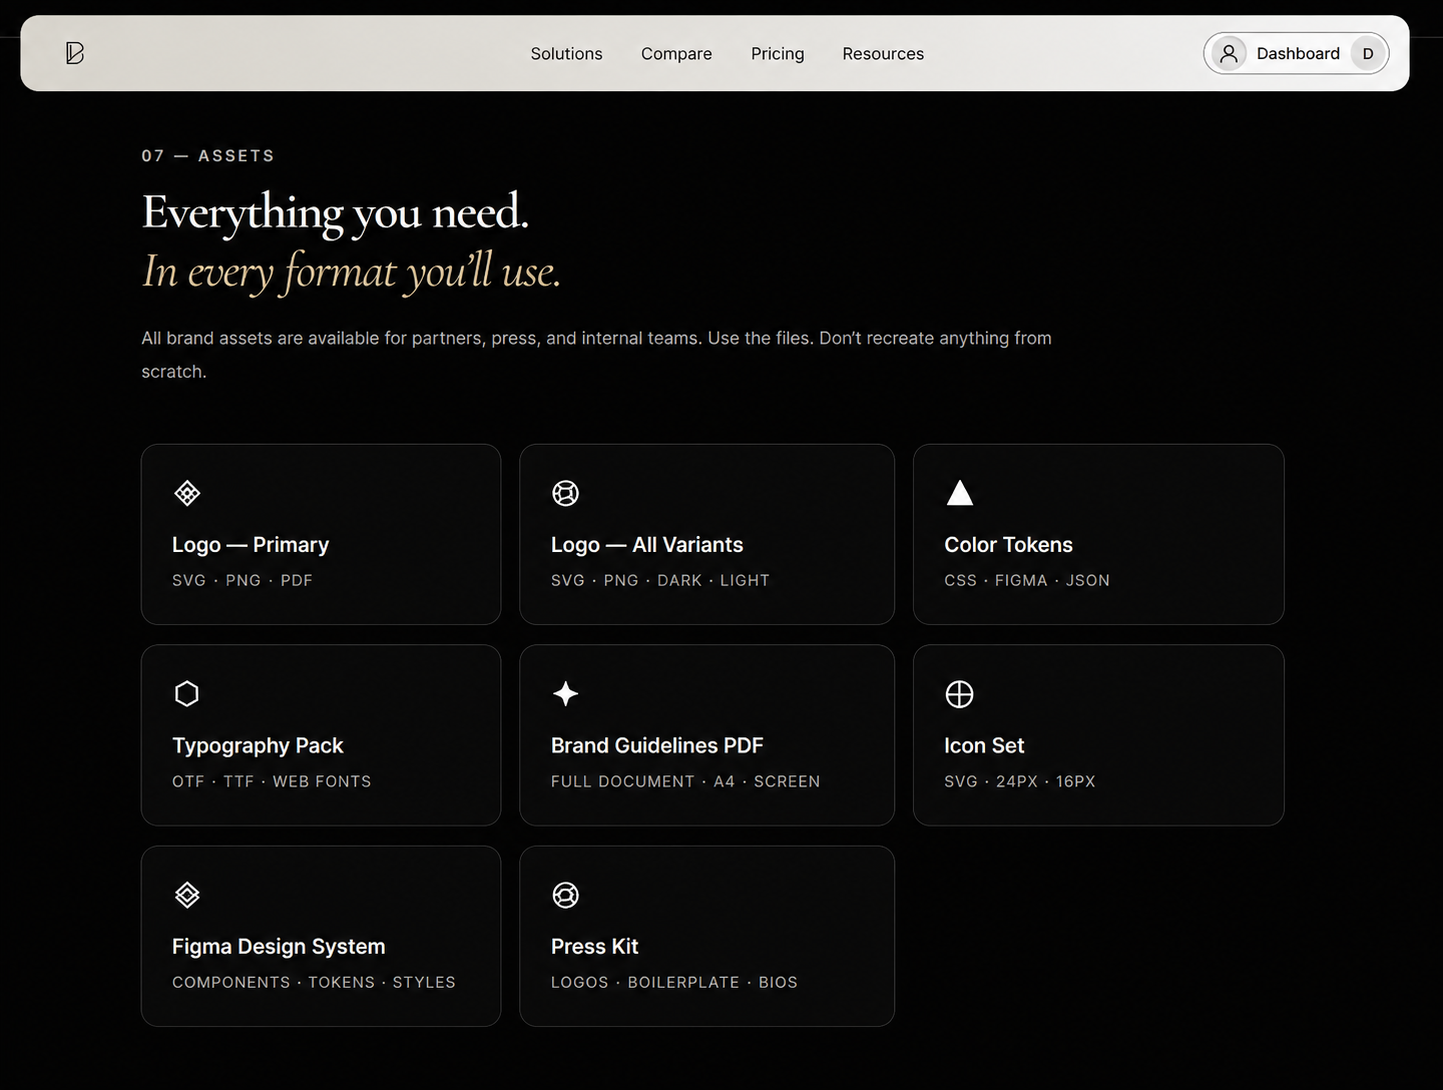
Task: Select the Press Kit card title
Action: pos(594,947)
